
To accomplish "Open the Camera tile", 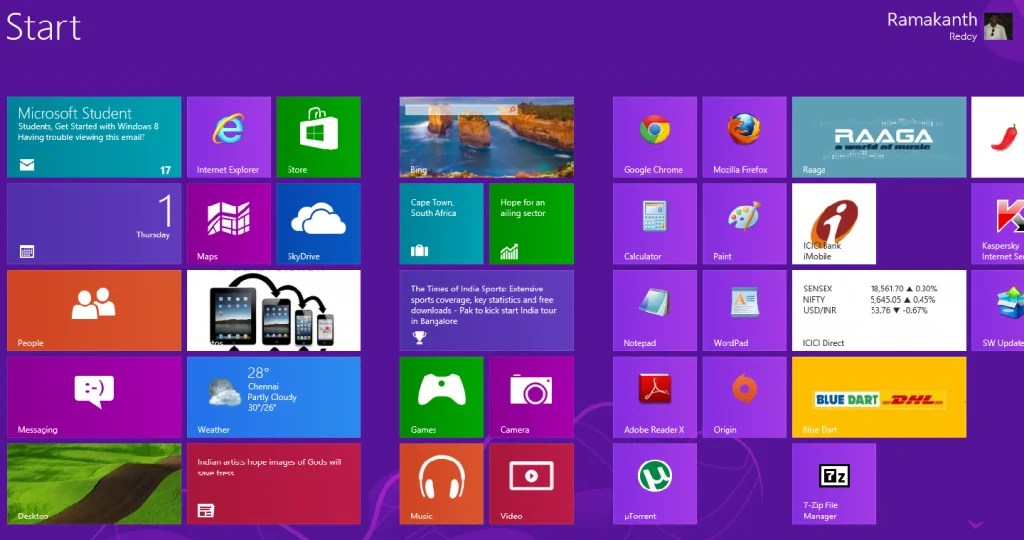I will click(x=532, y=397).
